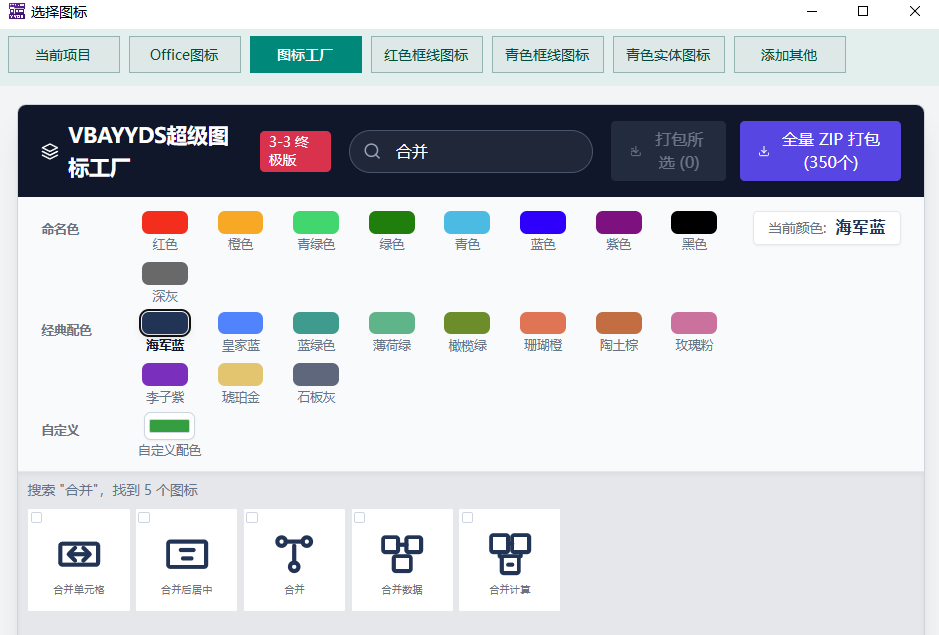
Task: Click the 全量 ZIP 打包 (350个) button
Action: click(x=820, y=151)
